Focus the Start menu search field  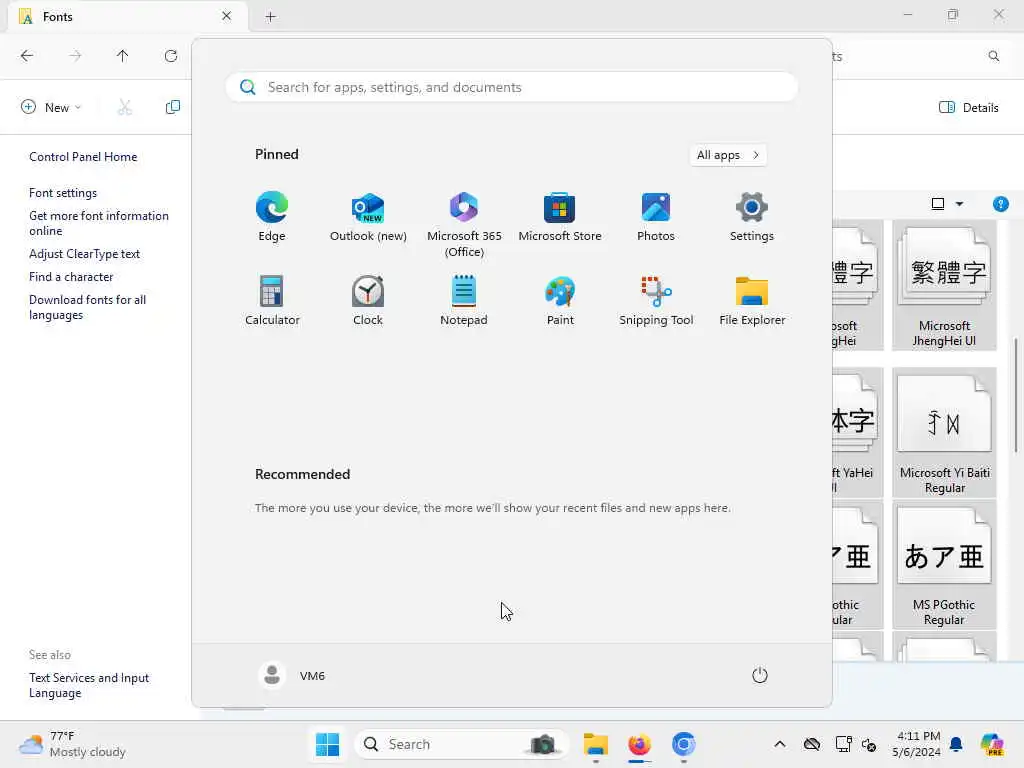point(511,87)
